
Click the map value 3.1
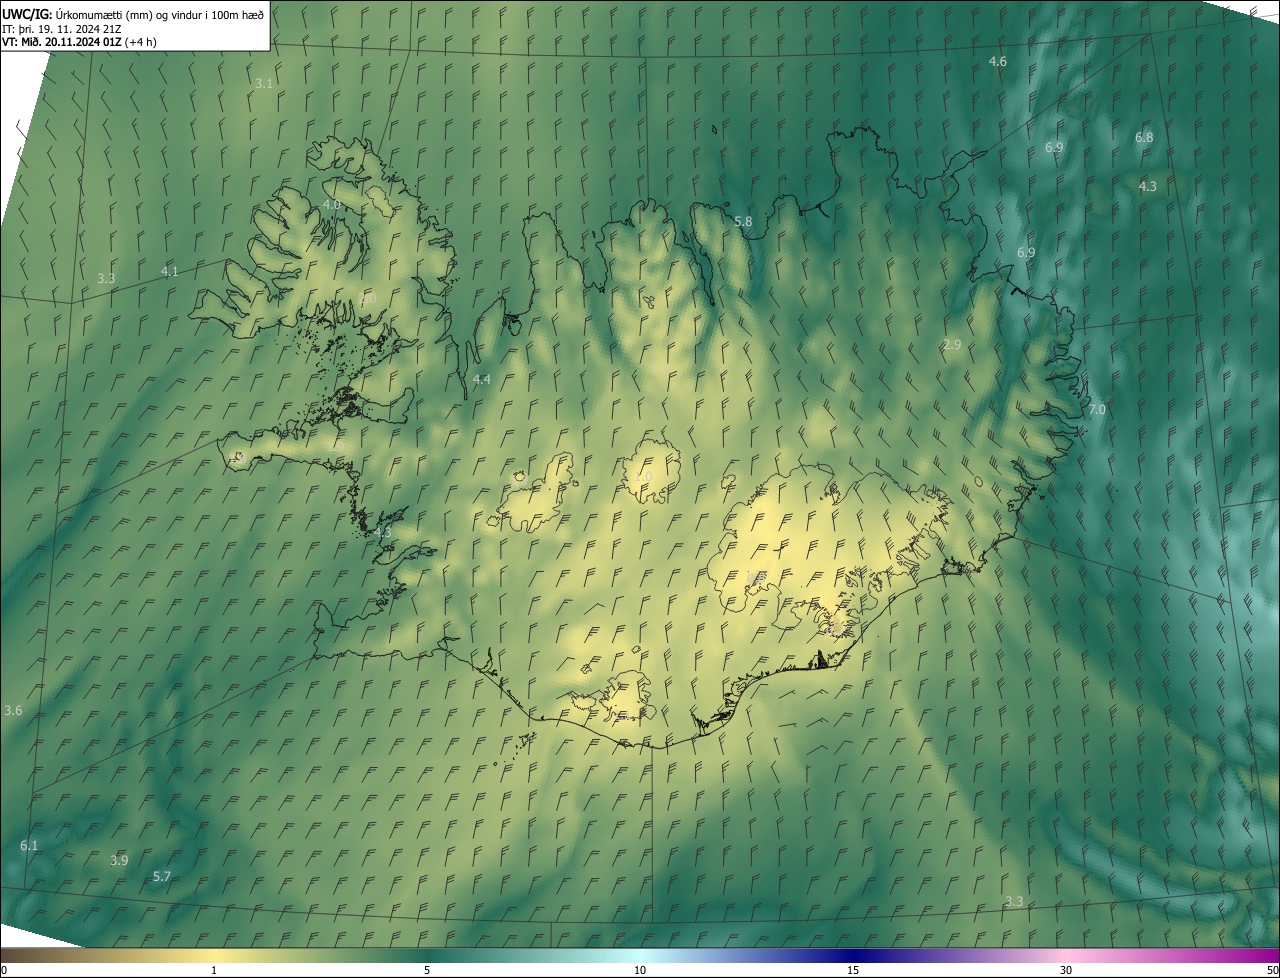coord(264,84)
